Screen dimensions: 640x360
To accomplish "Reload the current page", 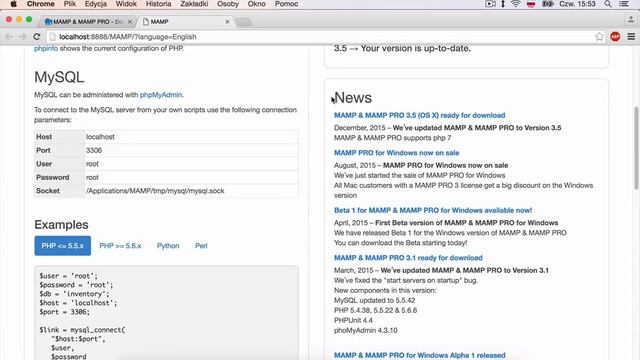I will point(37,37).
